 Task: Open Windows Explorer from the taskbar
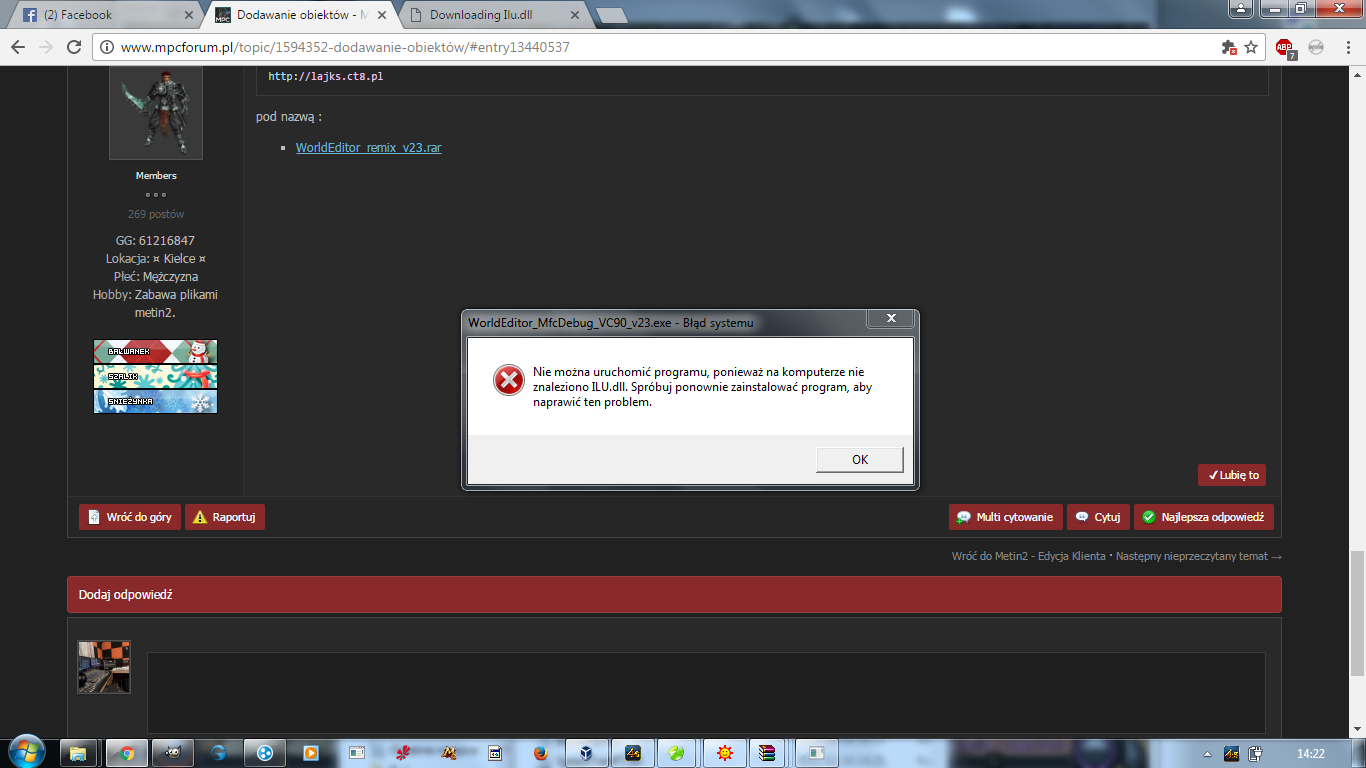tap(79, 752)
